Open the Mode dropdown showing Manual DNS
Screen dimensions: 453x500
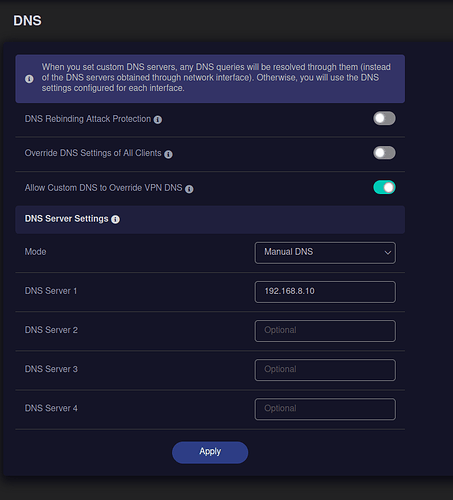[325, 253]
